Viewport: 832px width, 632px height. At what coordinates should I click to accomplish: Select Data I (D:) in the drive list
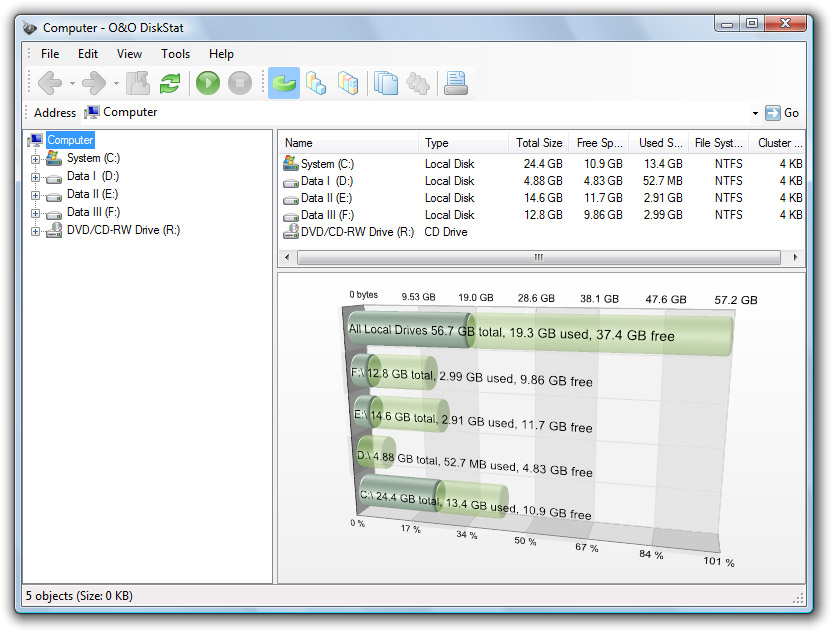pyautogui.click(x=326, y=181)
